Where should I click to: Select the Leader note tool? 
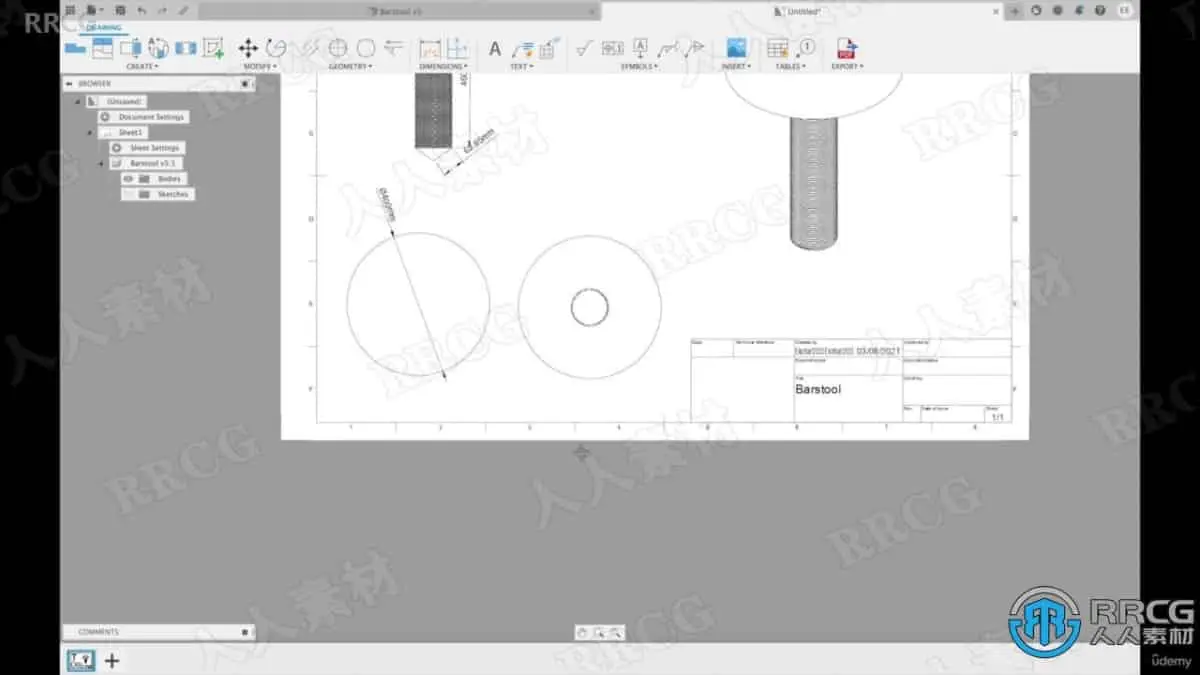click(522, 47)
